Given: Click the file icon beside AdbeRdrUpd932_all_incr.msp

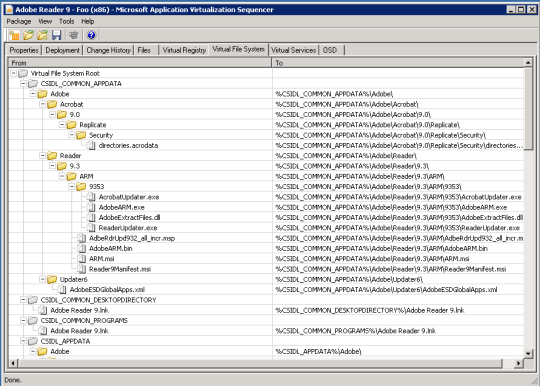Looking at the screenshot, I should tap(82, 238).
